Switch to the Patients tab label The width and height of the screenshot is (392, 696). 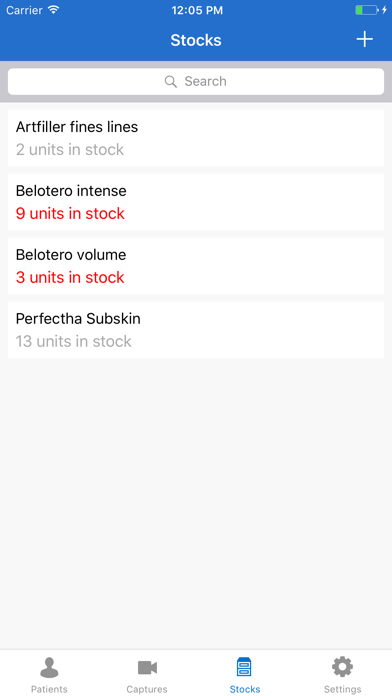tap(49, 689)
